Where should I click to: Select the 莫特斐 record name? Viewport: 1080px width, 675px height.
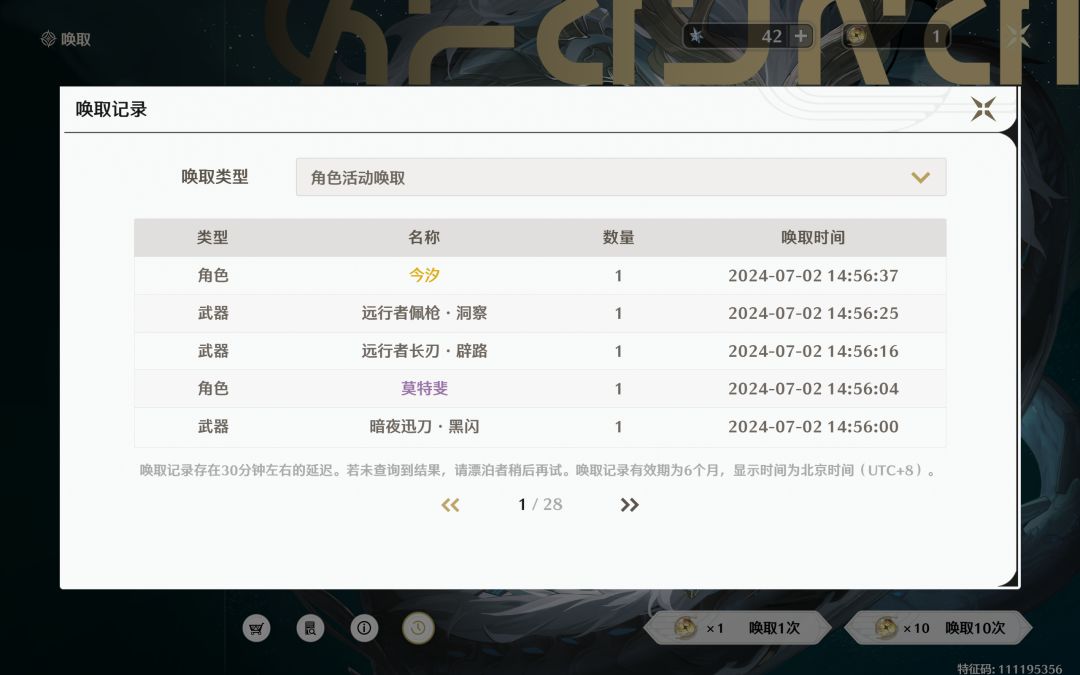424,388
